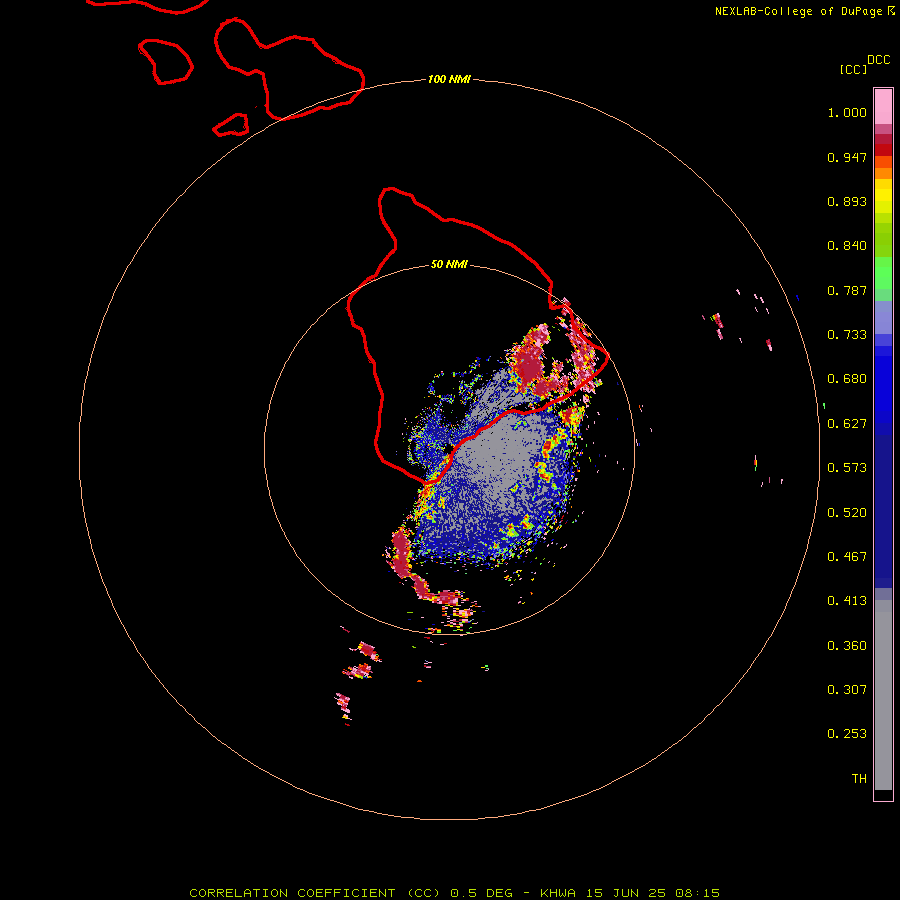Select the 0.947 scale value
Screen dimensions: 900x900
click(847, 157)
